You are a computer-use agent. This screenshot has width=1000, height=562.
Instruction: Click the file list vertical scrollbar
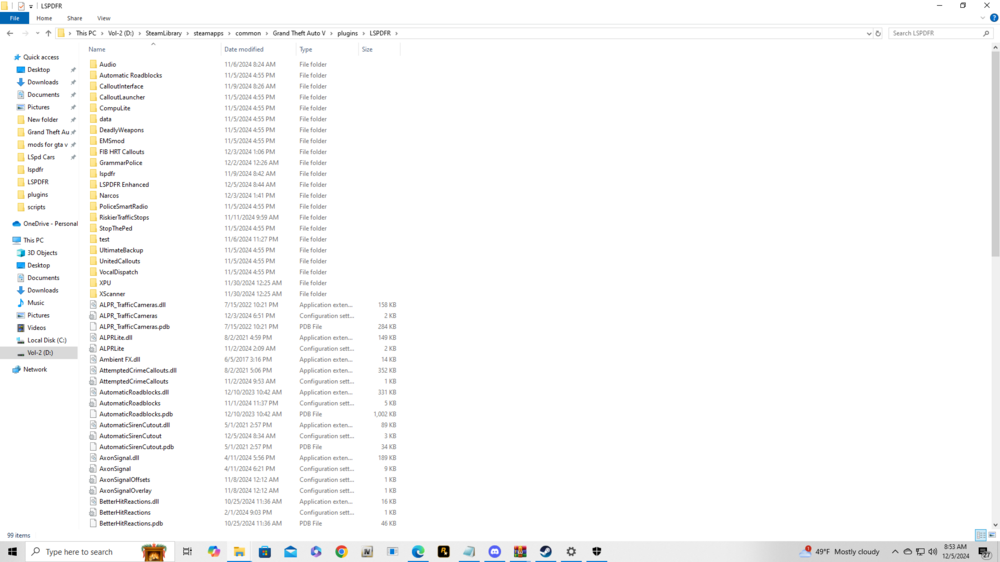tap(995, 153)
